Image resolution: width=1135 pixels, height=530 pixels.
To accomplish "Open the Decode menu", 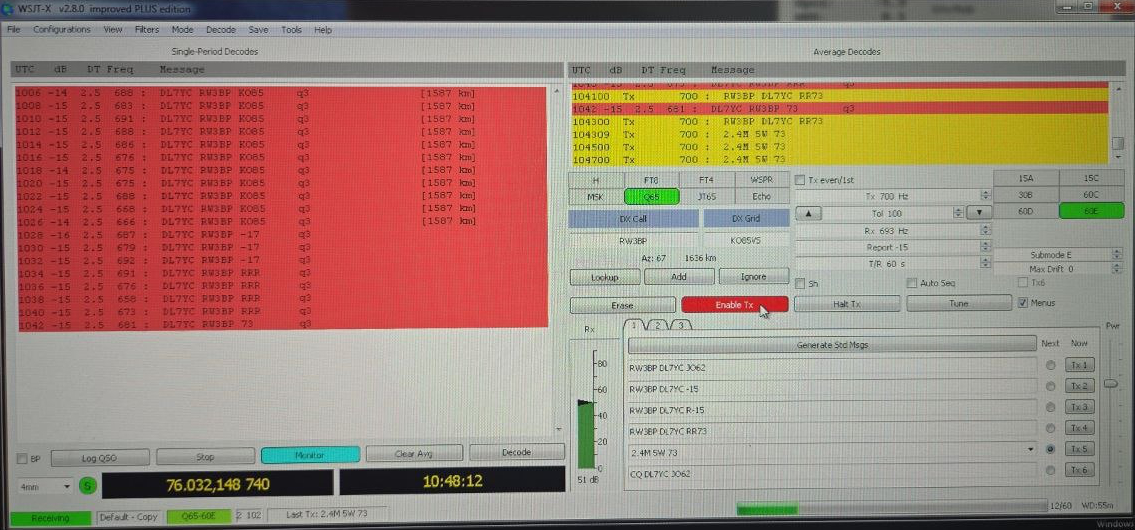I will [221, 30].
